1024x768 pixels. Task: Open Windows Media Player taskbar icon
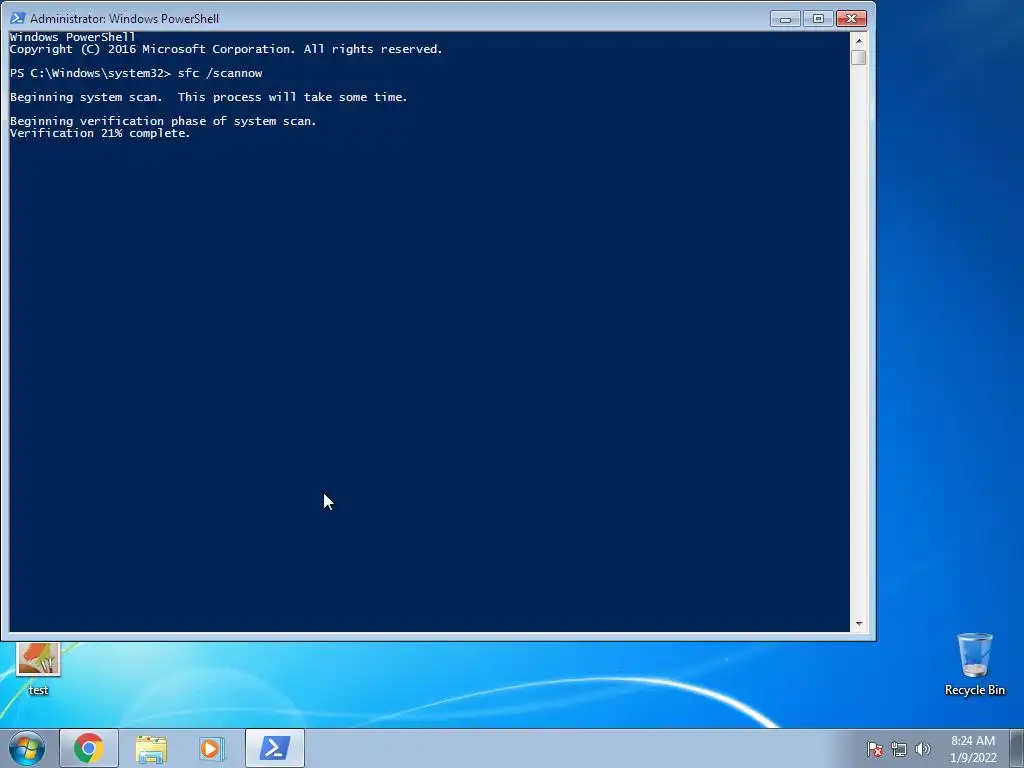(212, 748)
